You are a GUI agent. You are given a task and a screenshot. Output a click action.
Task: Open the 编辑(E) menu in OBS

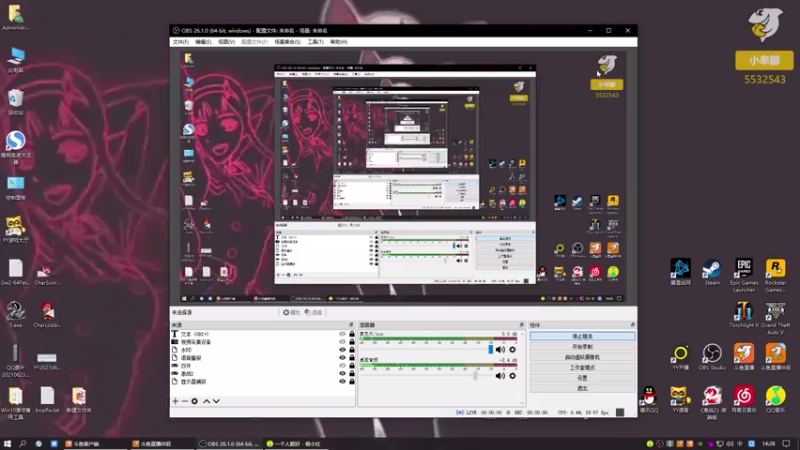(x=203, y=42)
